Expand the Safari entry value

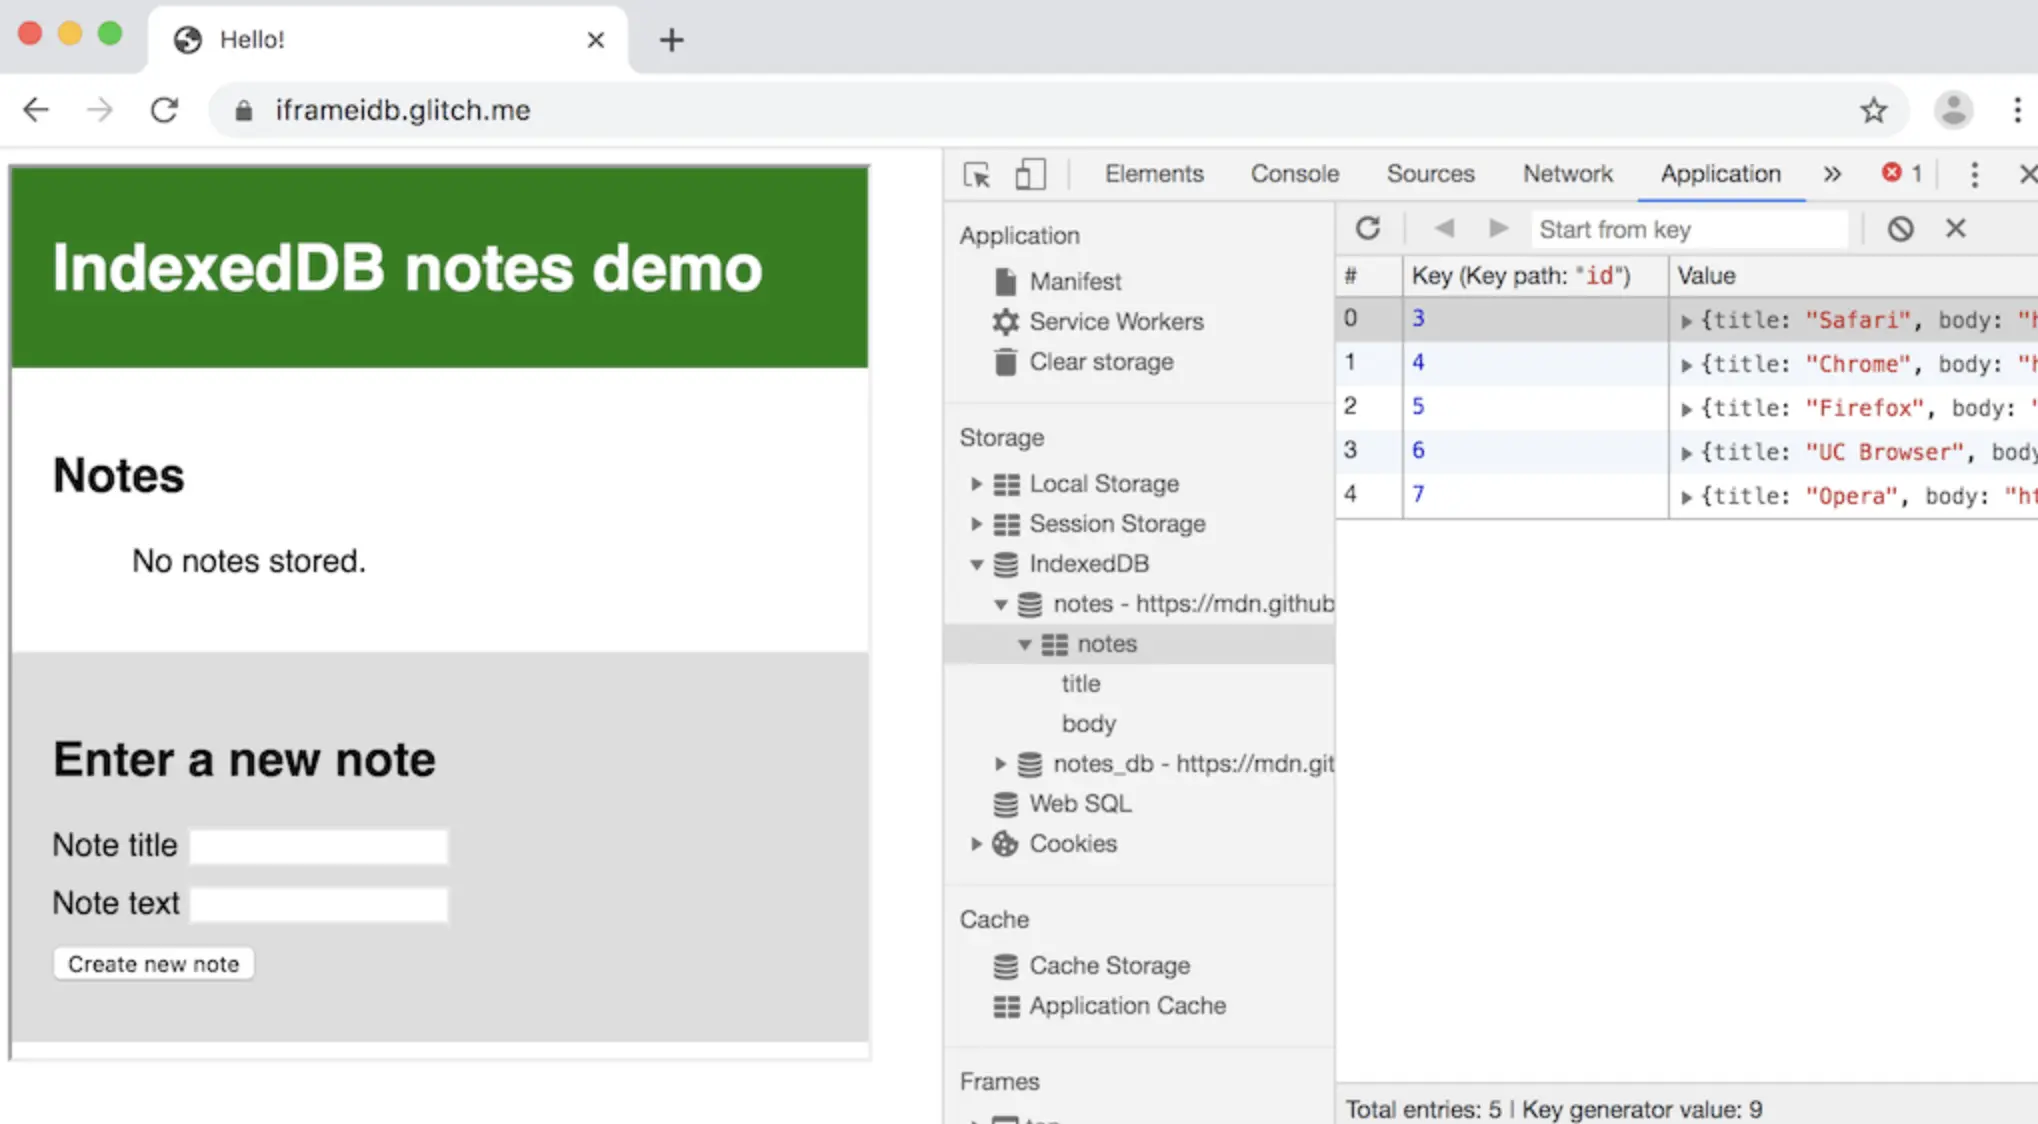coord(1686,321)
